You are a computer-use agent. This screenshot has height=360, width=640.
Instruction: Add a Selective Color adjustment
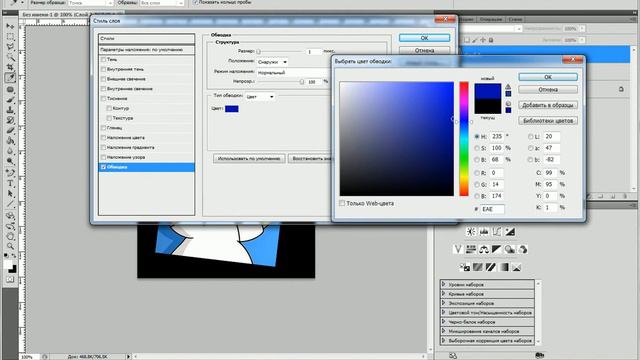coord(517,267)
